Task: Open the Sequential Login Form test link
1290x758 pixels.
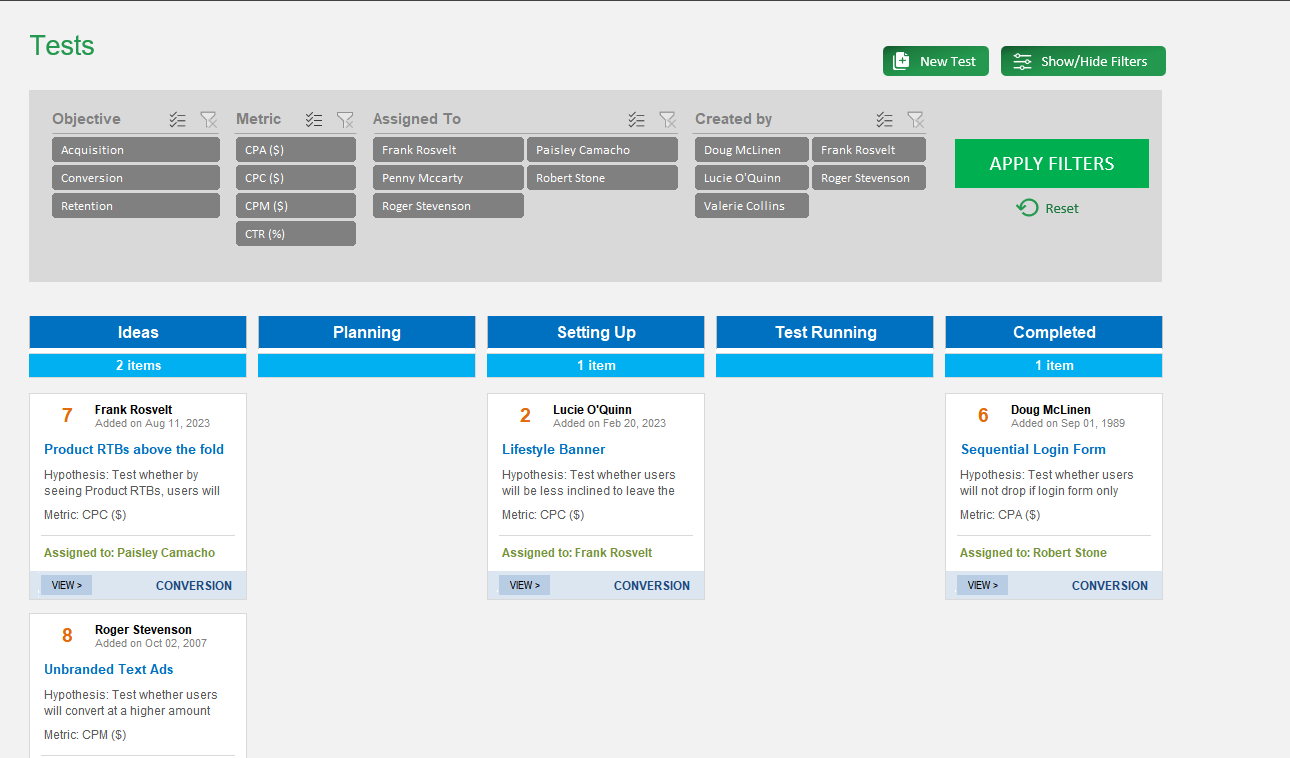Action: 1033,449
